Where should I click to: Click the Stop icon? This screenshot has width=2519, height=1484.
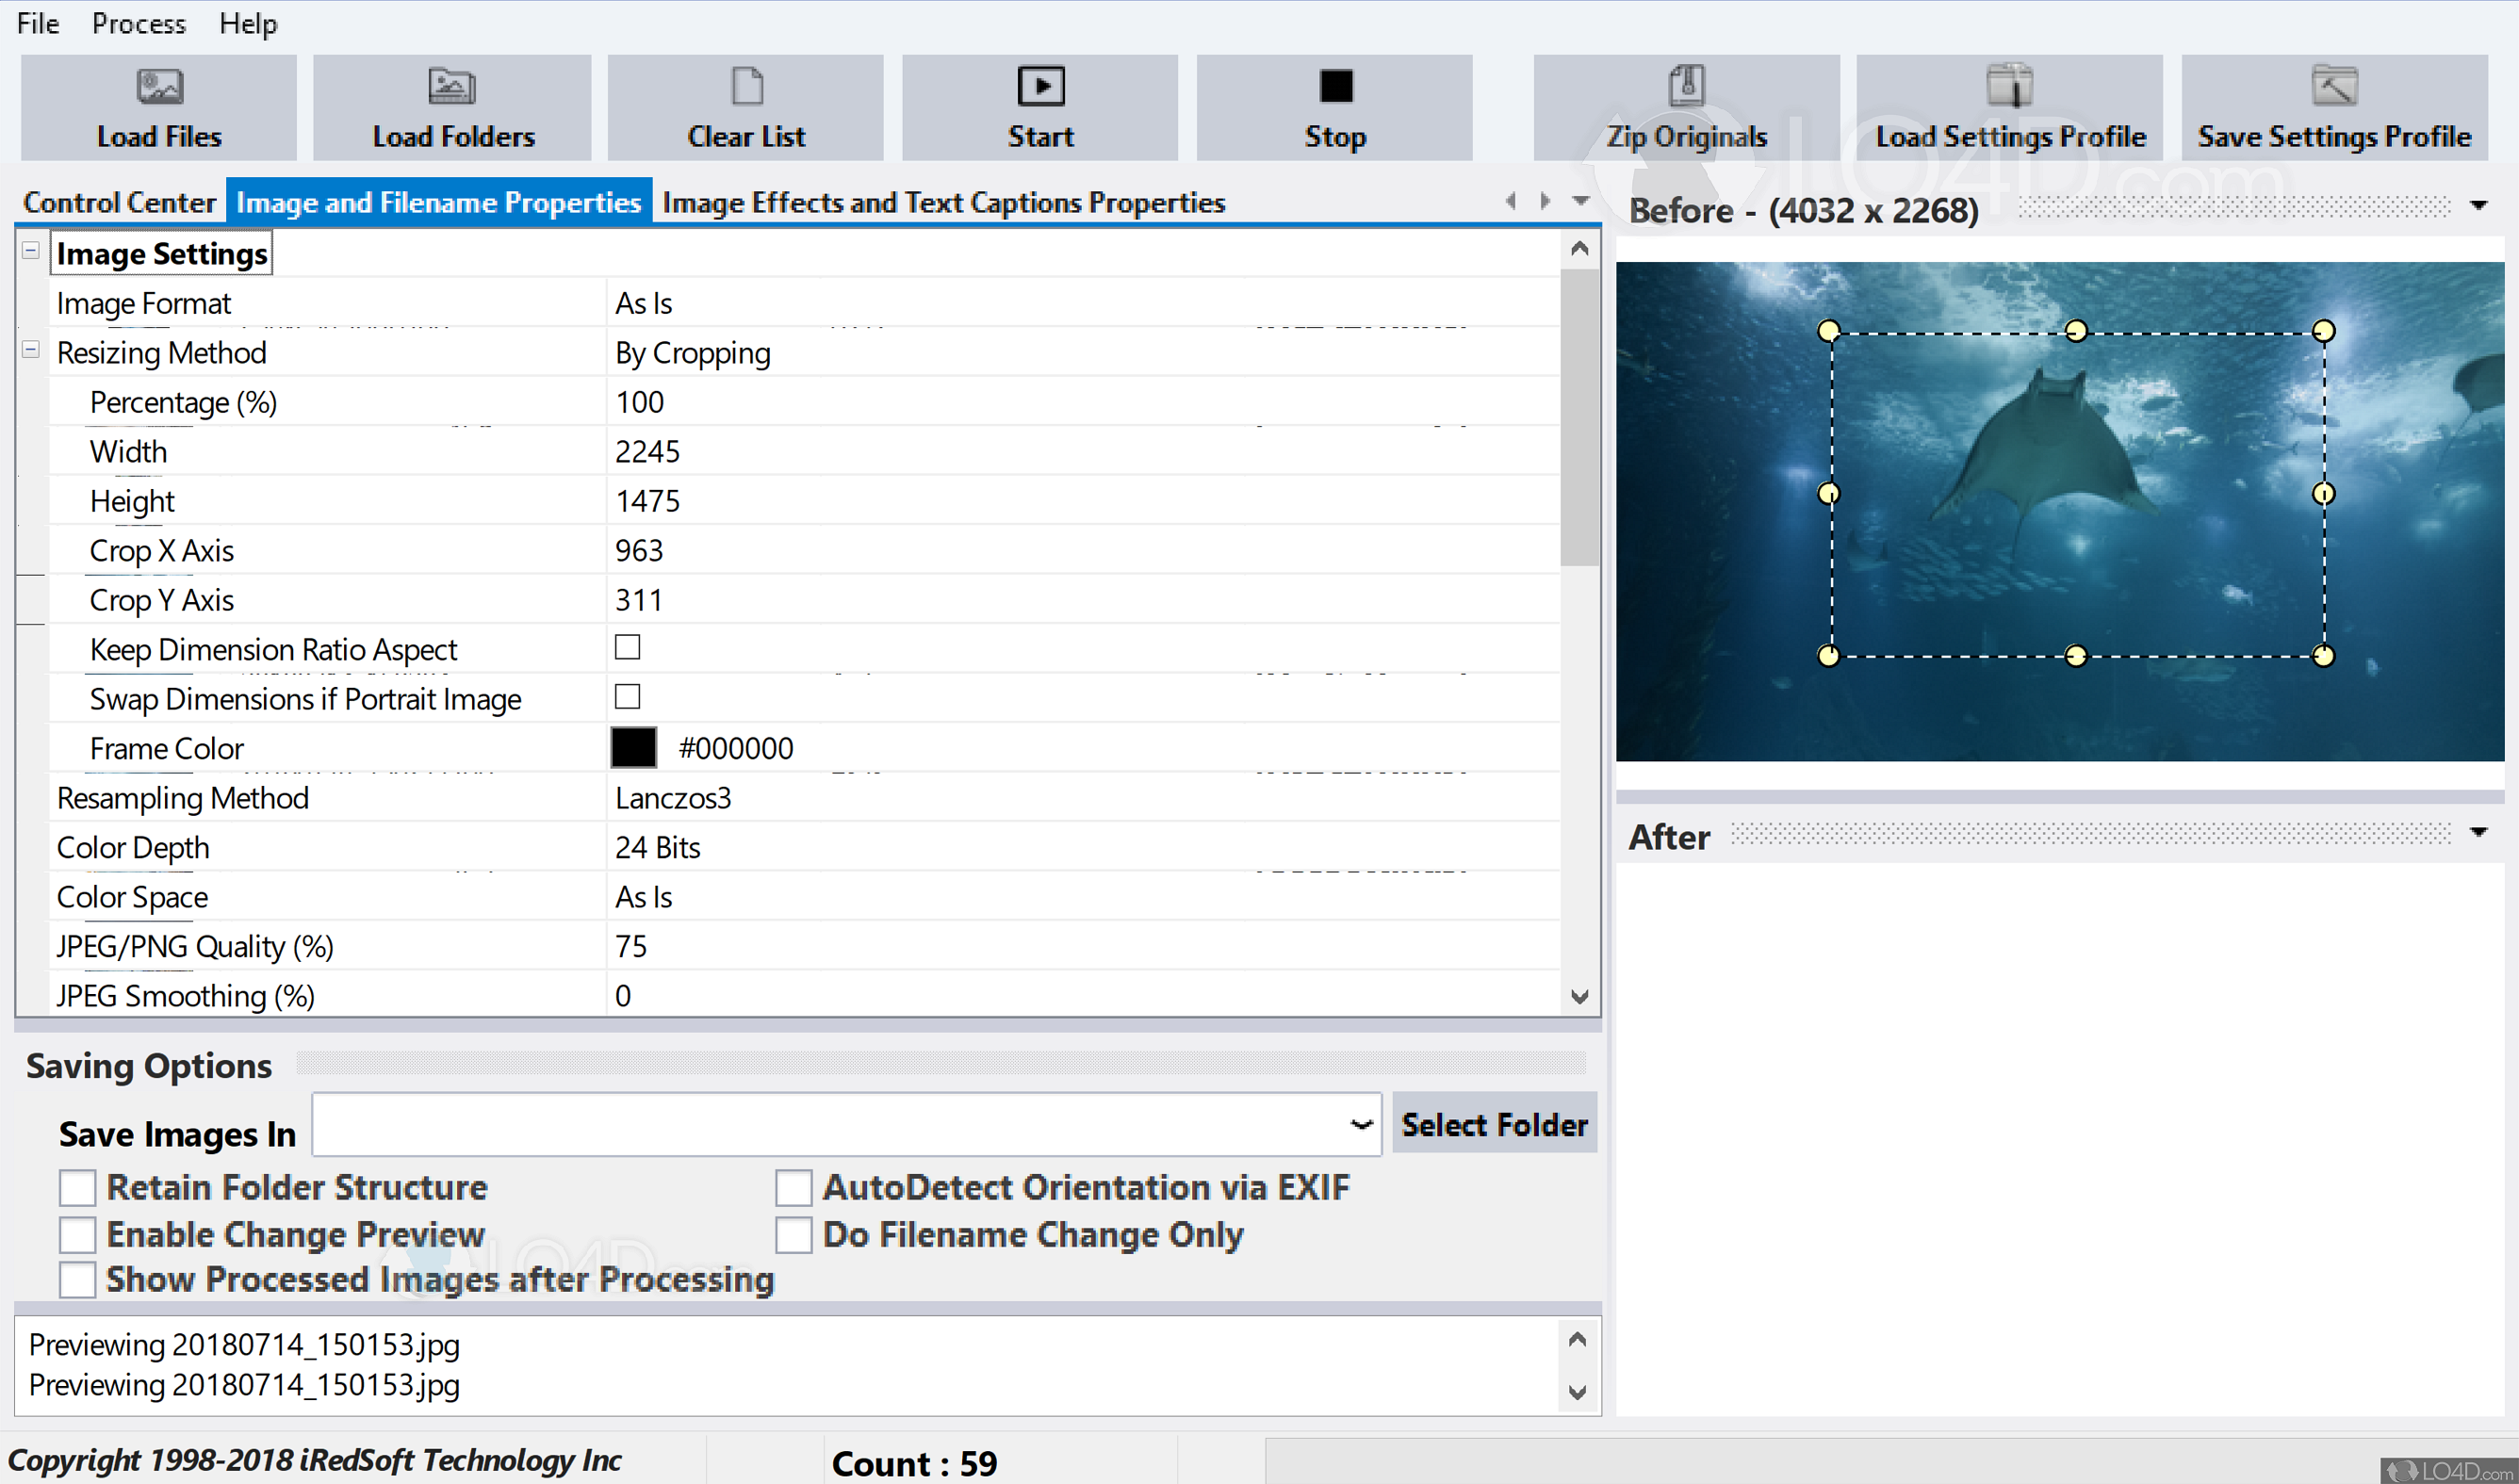(x=1334, y=106)
